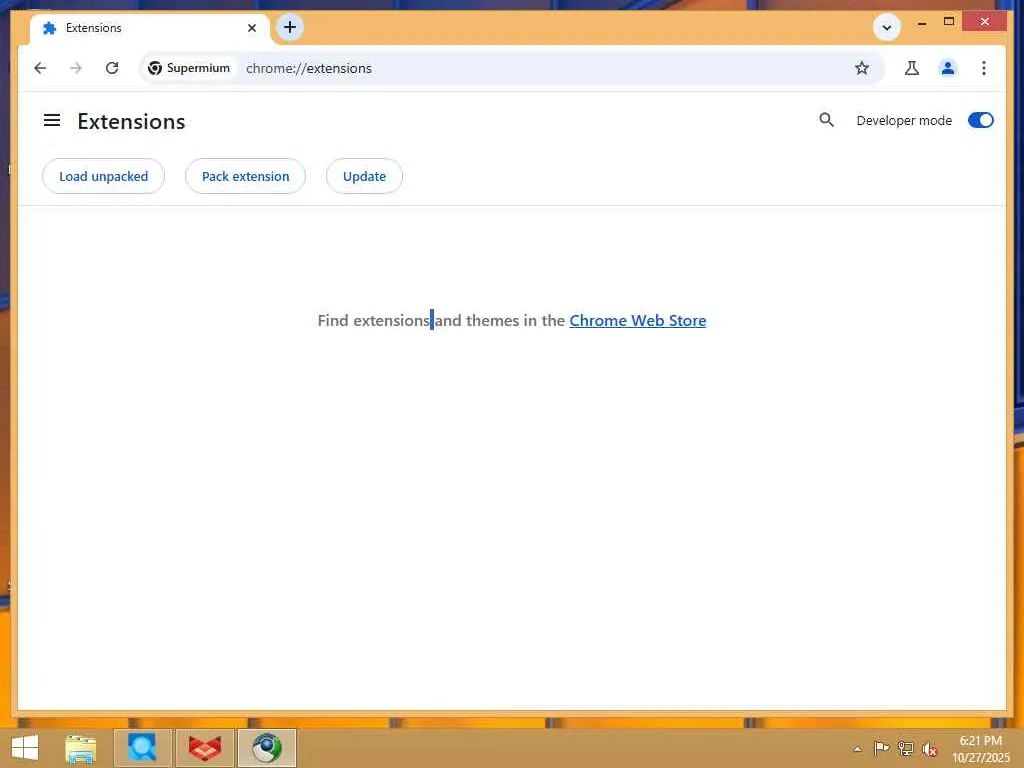
Task: Switch to Supermium browser in taskbar
Action: 266,748
